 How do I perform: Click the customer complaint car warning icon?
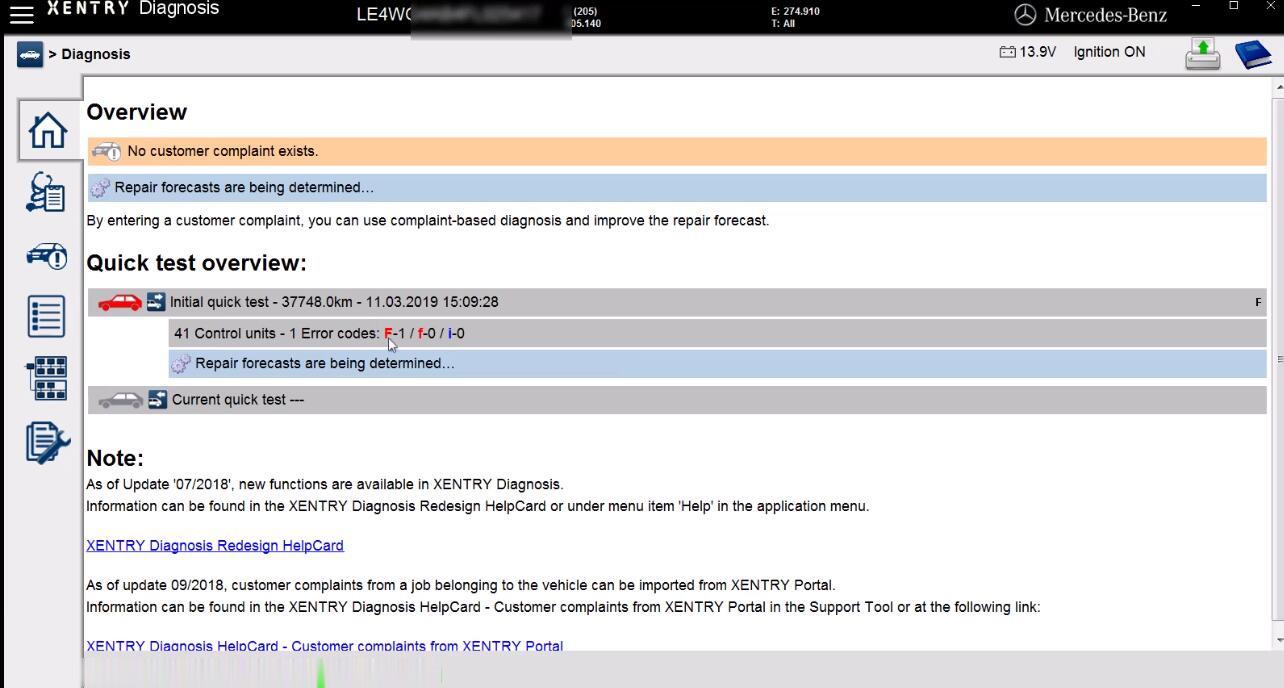tap(107, 151)
